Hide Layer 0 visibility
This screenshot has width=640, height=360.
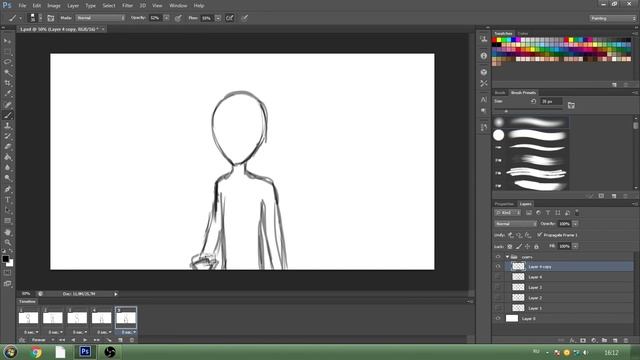(498, 318)
